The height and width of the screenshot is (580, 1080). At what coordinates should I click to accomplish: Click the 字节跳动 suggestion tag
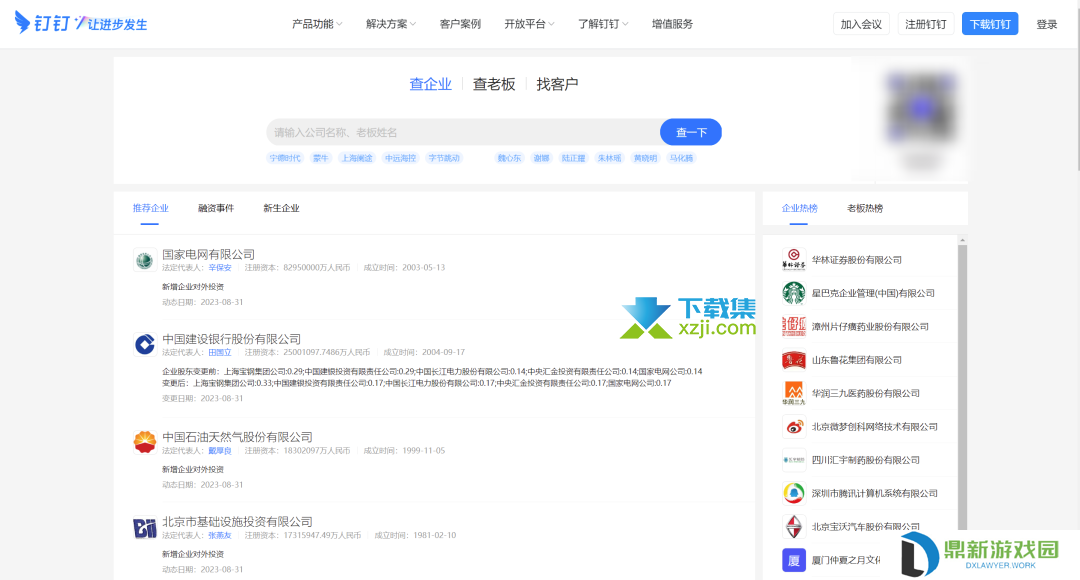[444, 158]
